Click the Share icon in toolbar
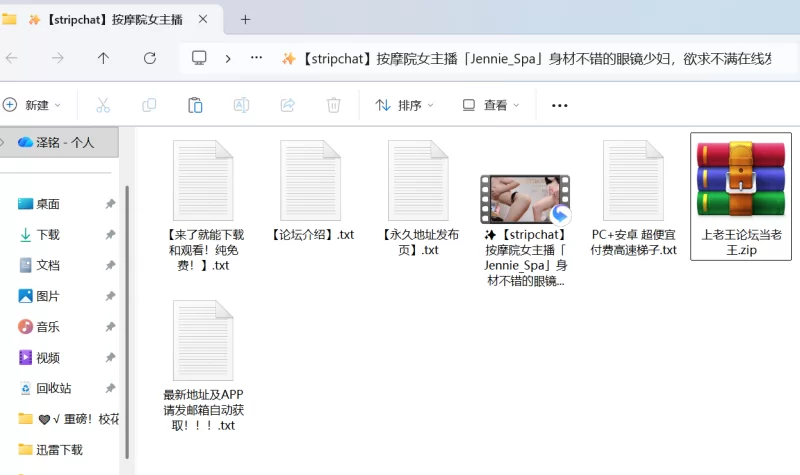 click(288, 105)
